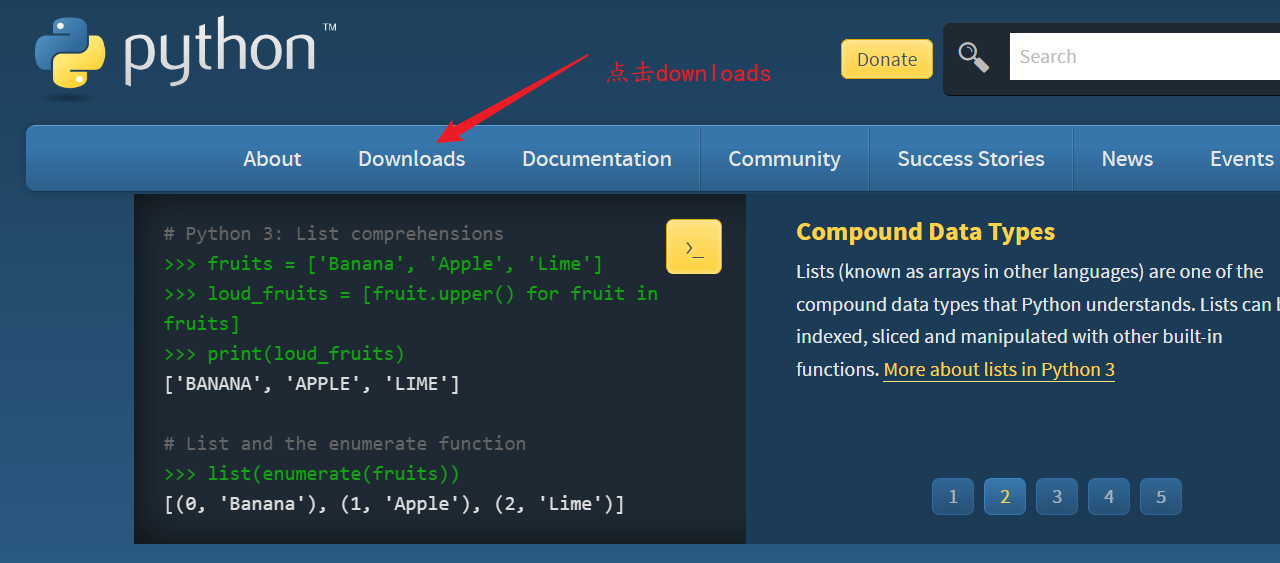Open the Events menu
The image size is (1280, 563).
pos(1241,159)
